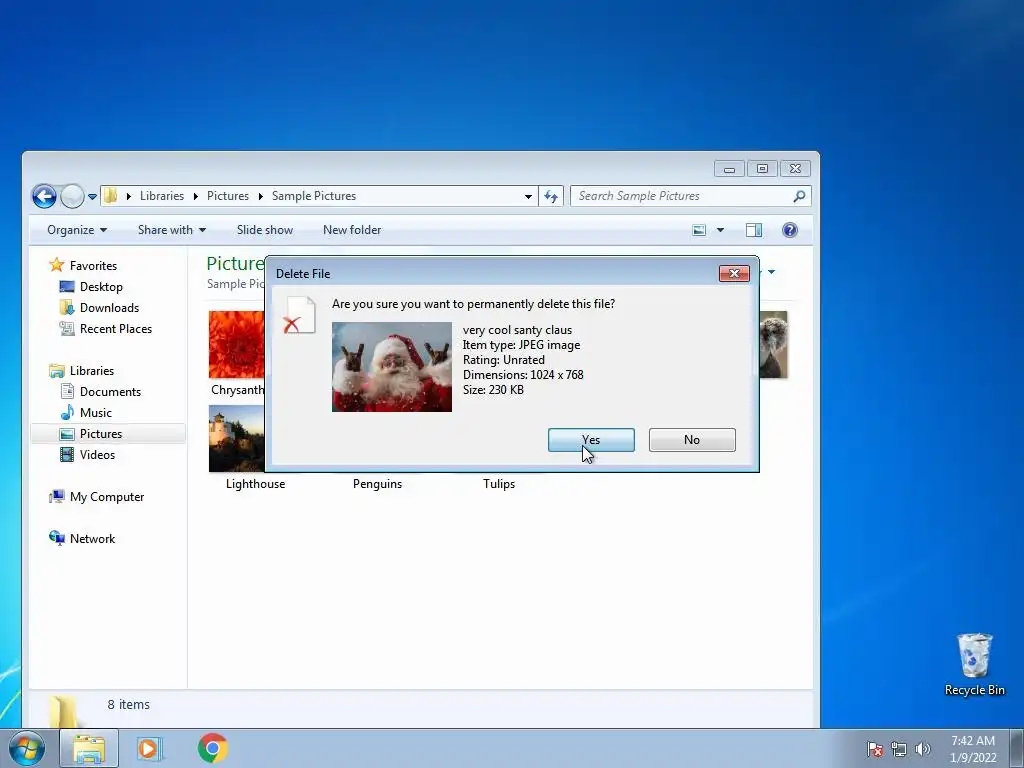The width and height of the screenshot is (1024, 768).
Task: Click the santa claus image preview
Action: coord(392,366)
